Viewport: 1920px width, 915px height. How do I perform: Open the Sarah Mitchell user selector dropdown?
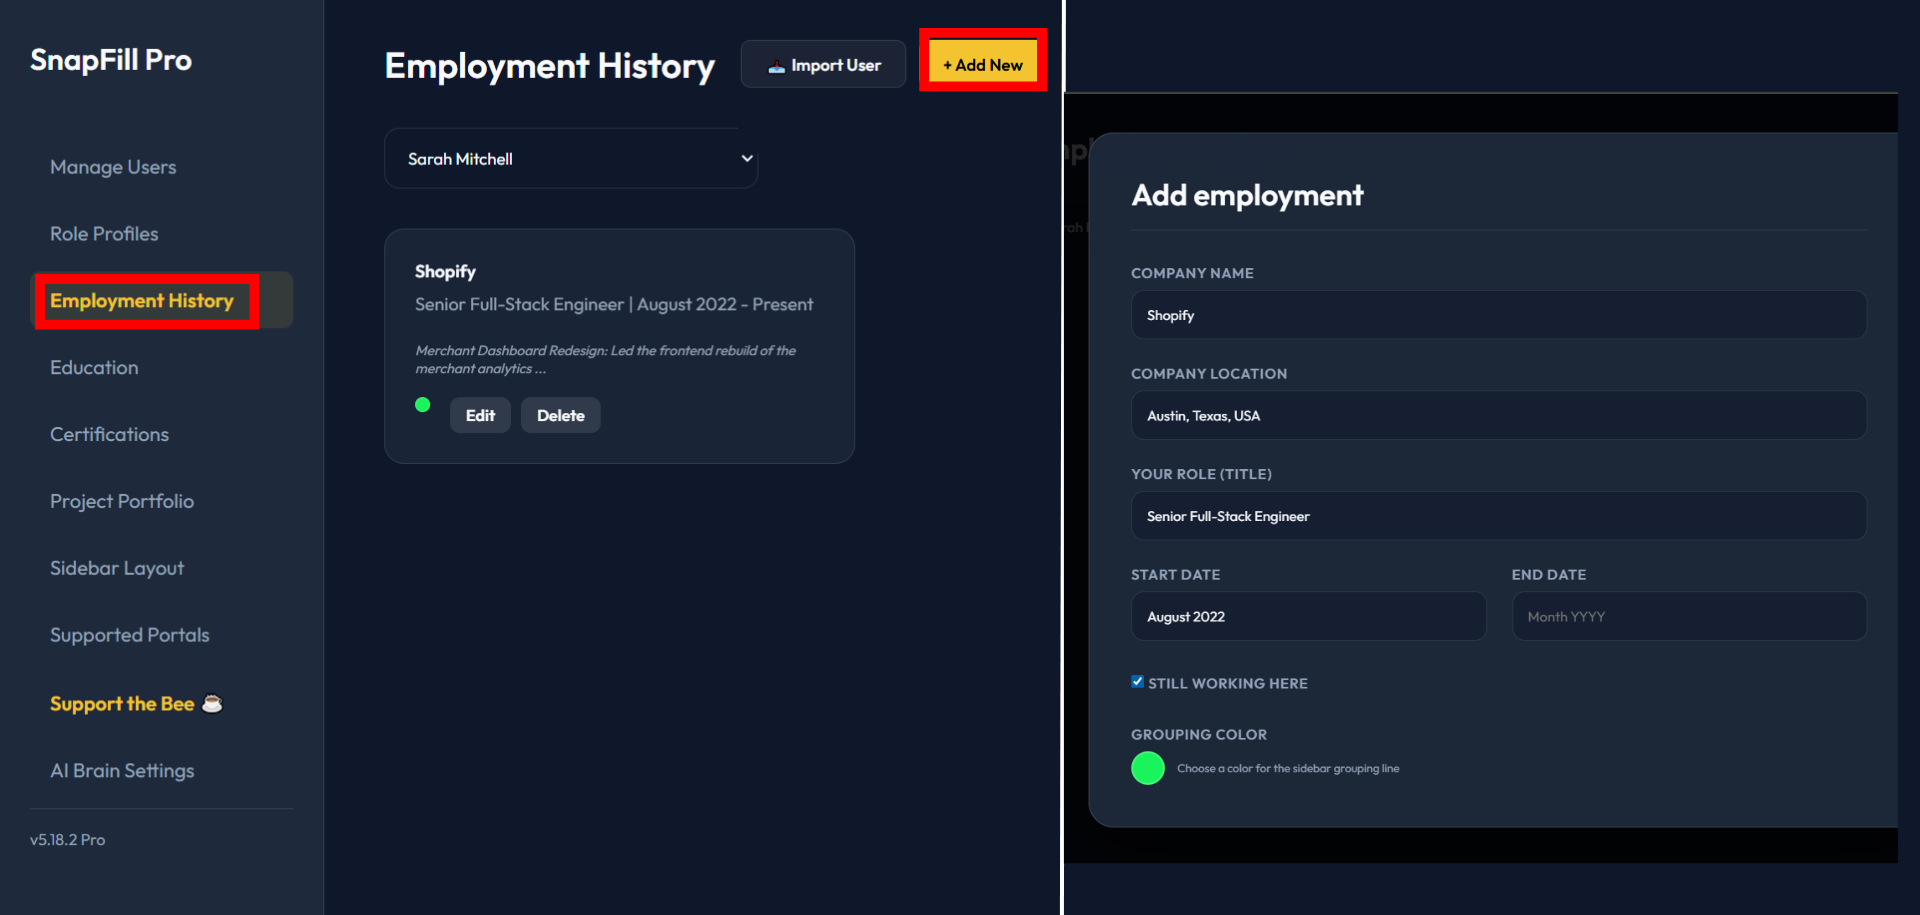[x=570, y=158]
